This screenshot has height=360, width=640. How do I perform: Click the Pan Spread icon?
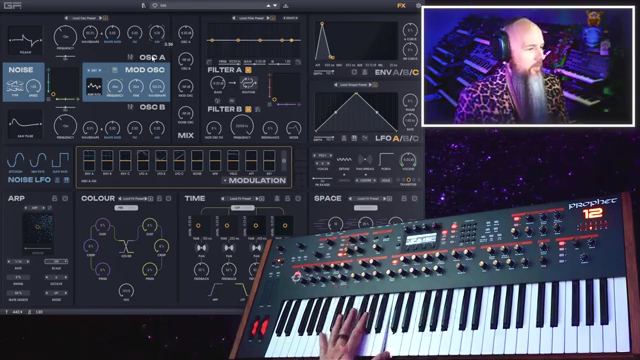(365, 160)
